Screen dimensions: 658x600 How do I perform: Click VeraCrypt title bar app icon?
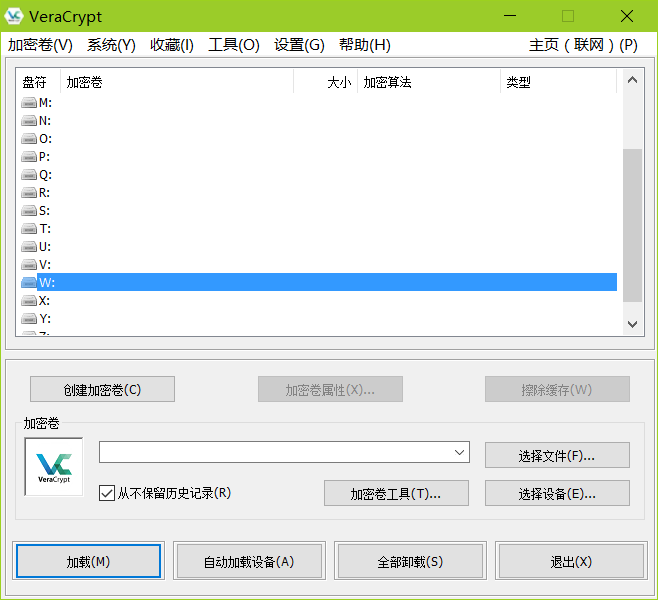point(15,17)
